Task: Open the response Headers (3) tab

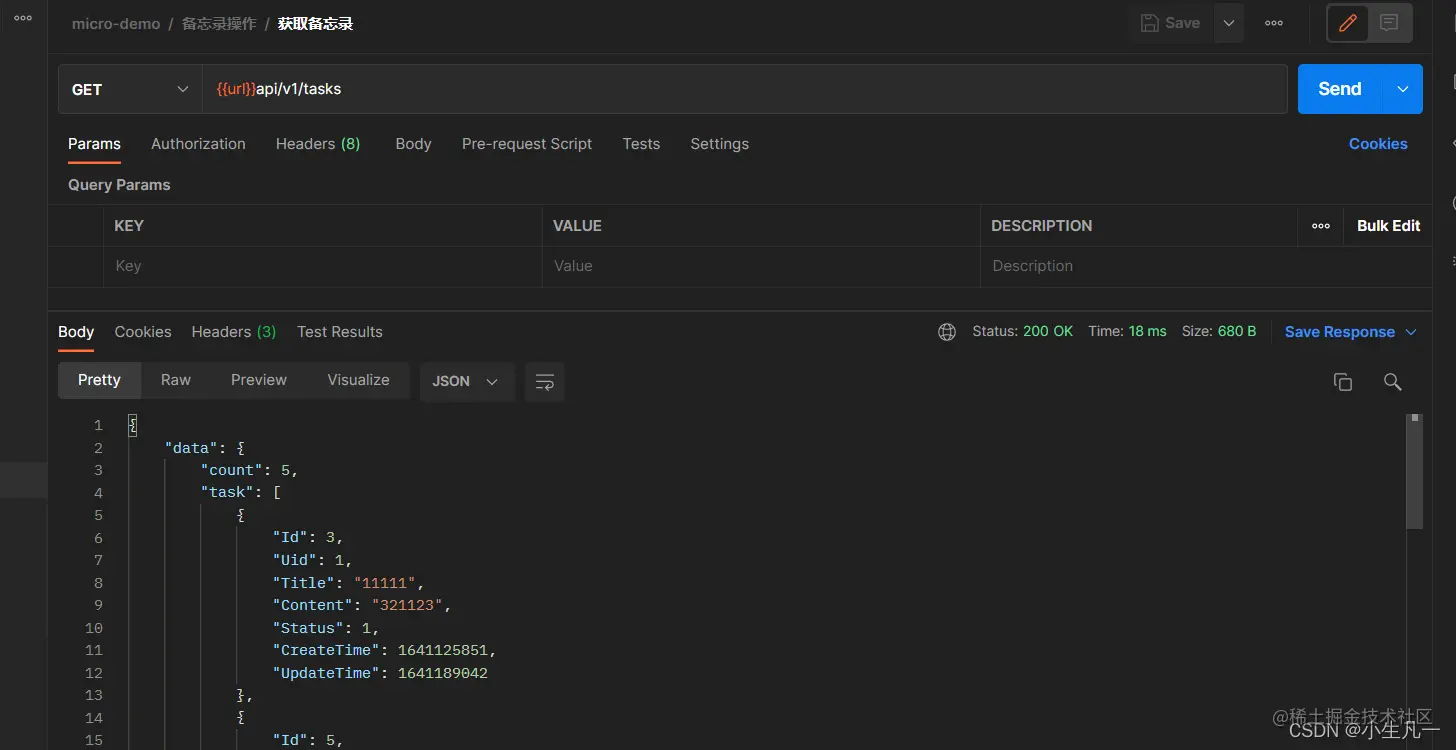Action: [x=234, y=332]
